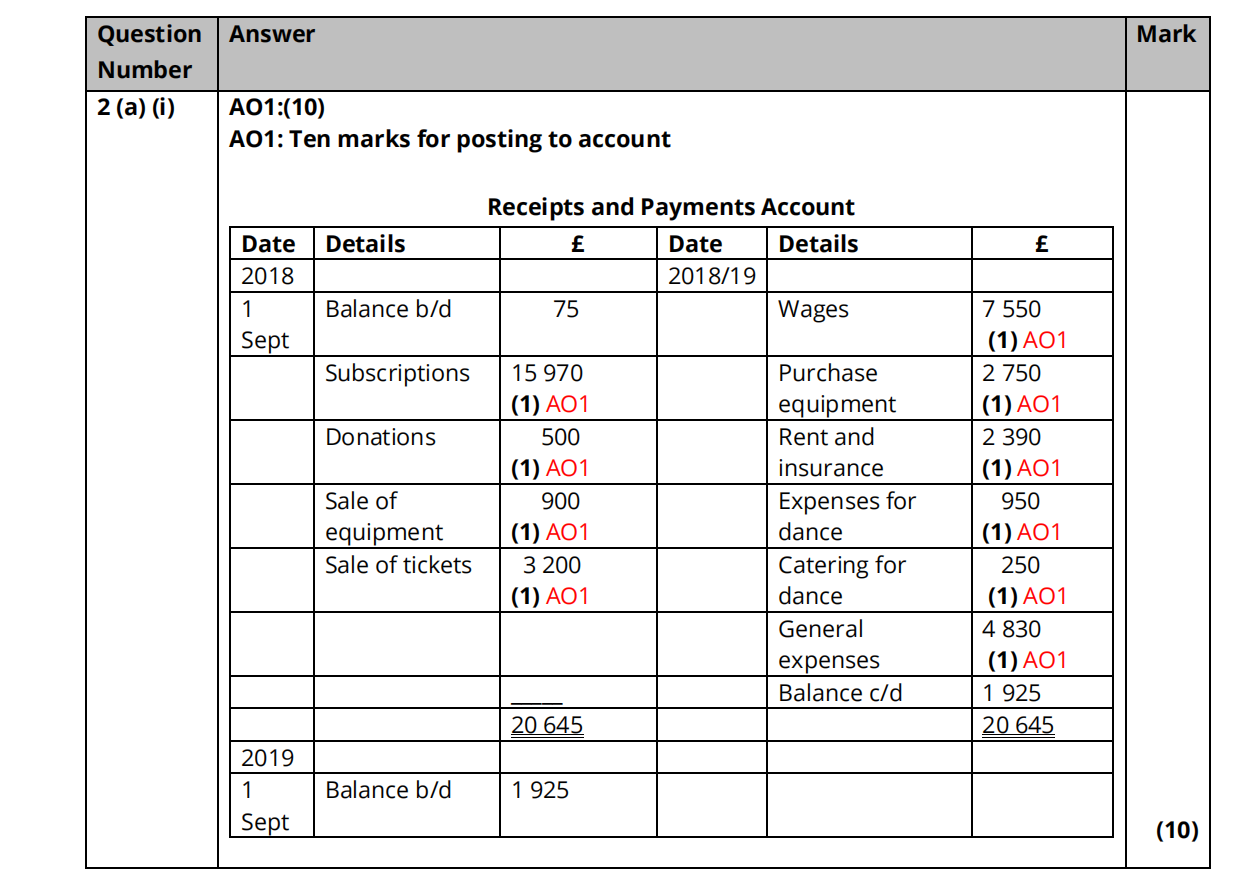Select the 'Catering for dance' entry

[841, 580]
